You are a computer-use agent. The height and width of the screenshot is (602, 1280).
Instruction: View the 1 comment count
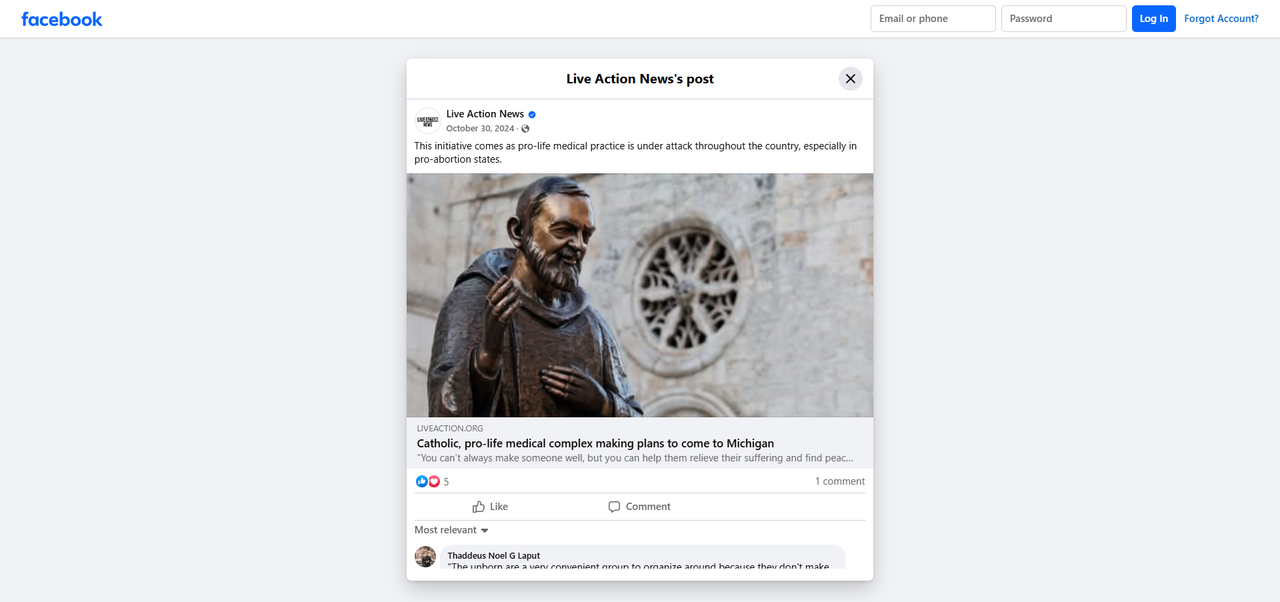(840, 482)
